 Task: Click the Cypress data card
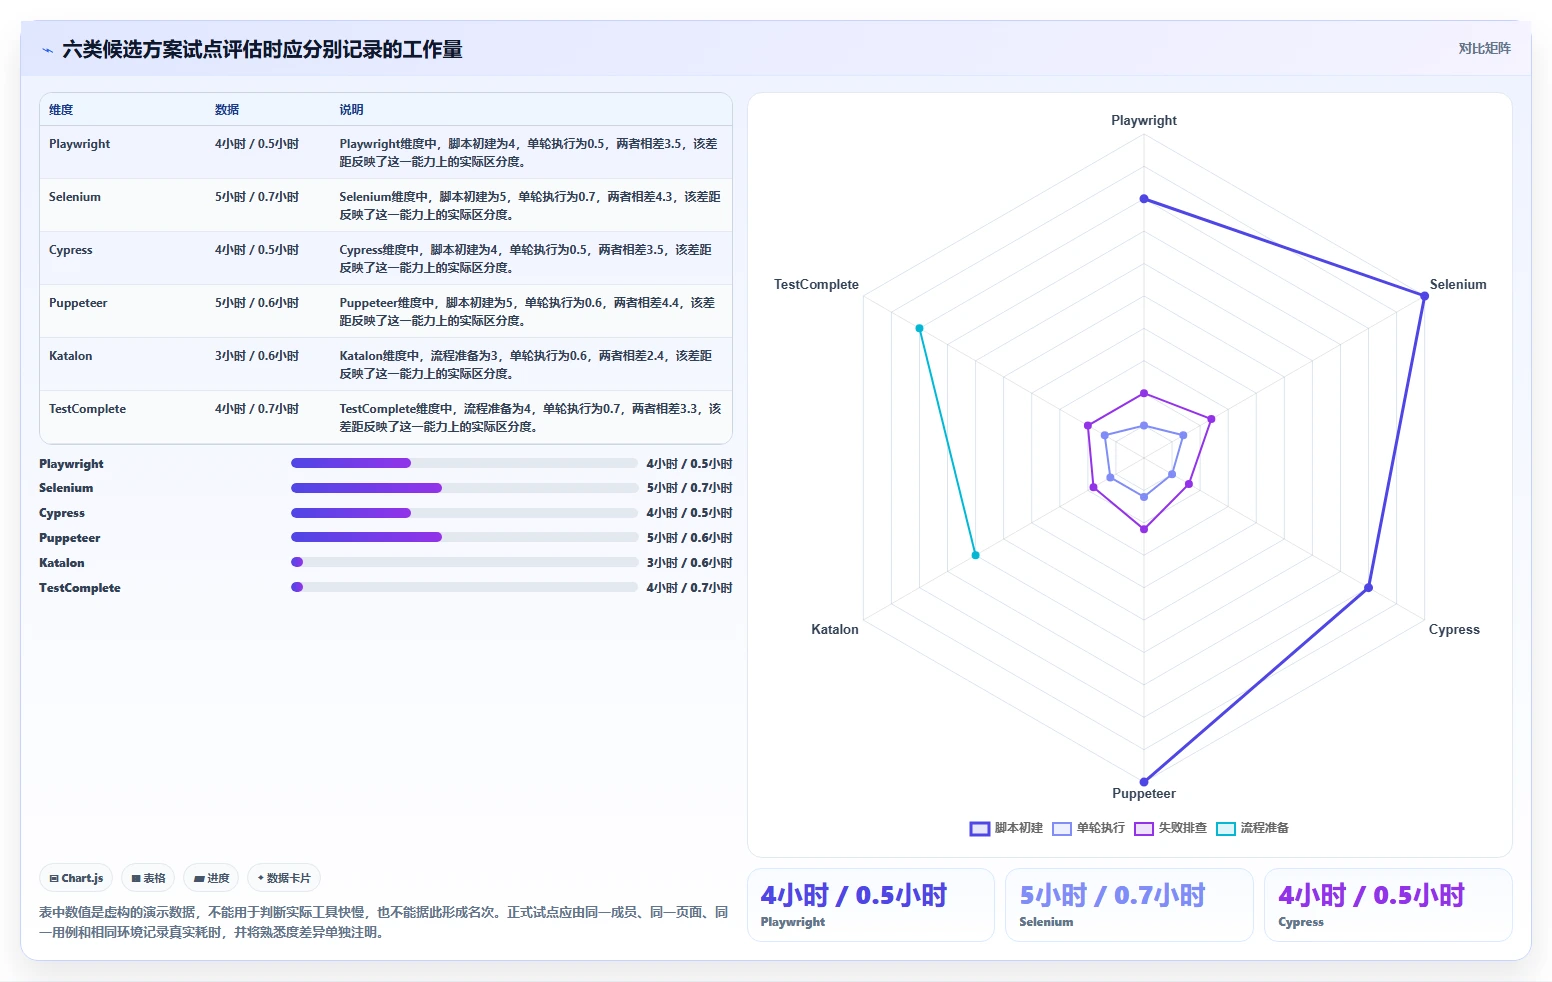[x=1388, y=905]
